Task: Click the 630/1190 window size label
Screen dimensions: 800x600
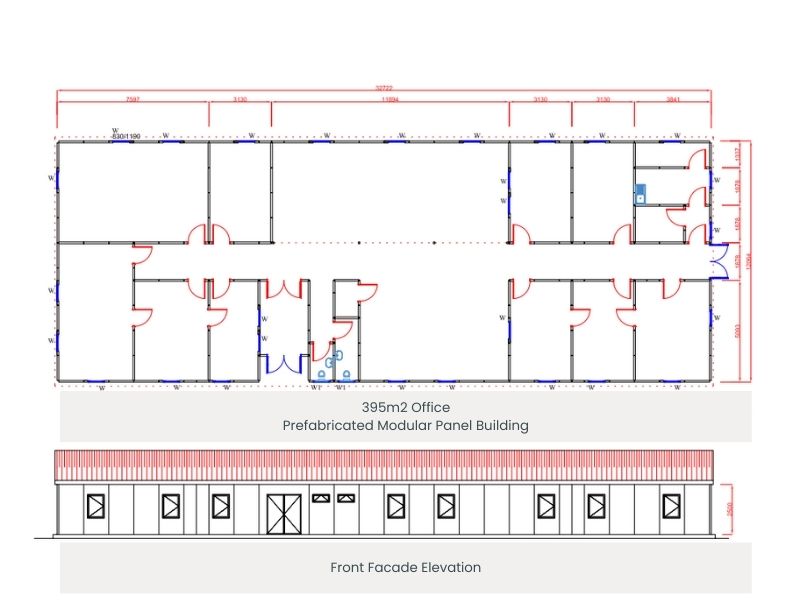Action: pyautogui.click(x=122, y=135)
